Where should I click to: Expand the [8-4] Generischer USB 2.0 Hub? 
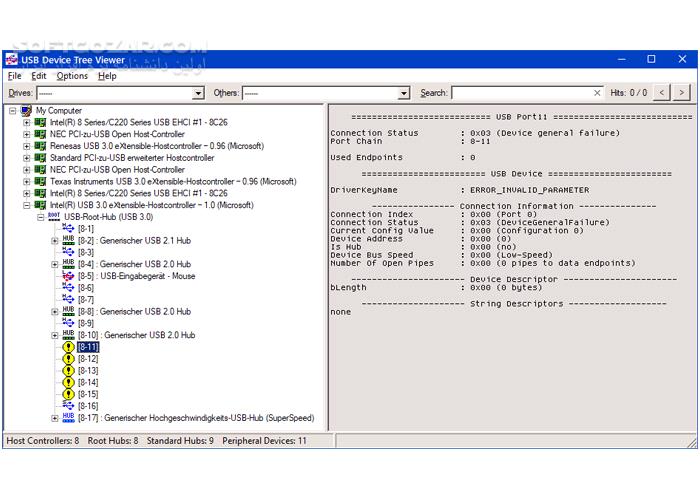[54, 265]
